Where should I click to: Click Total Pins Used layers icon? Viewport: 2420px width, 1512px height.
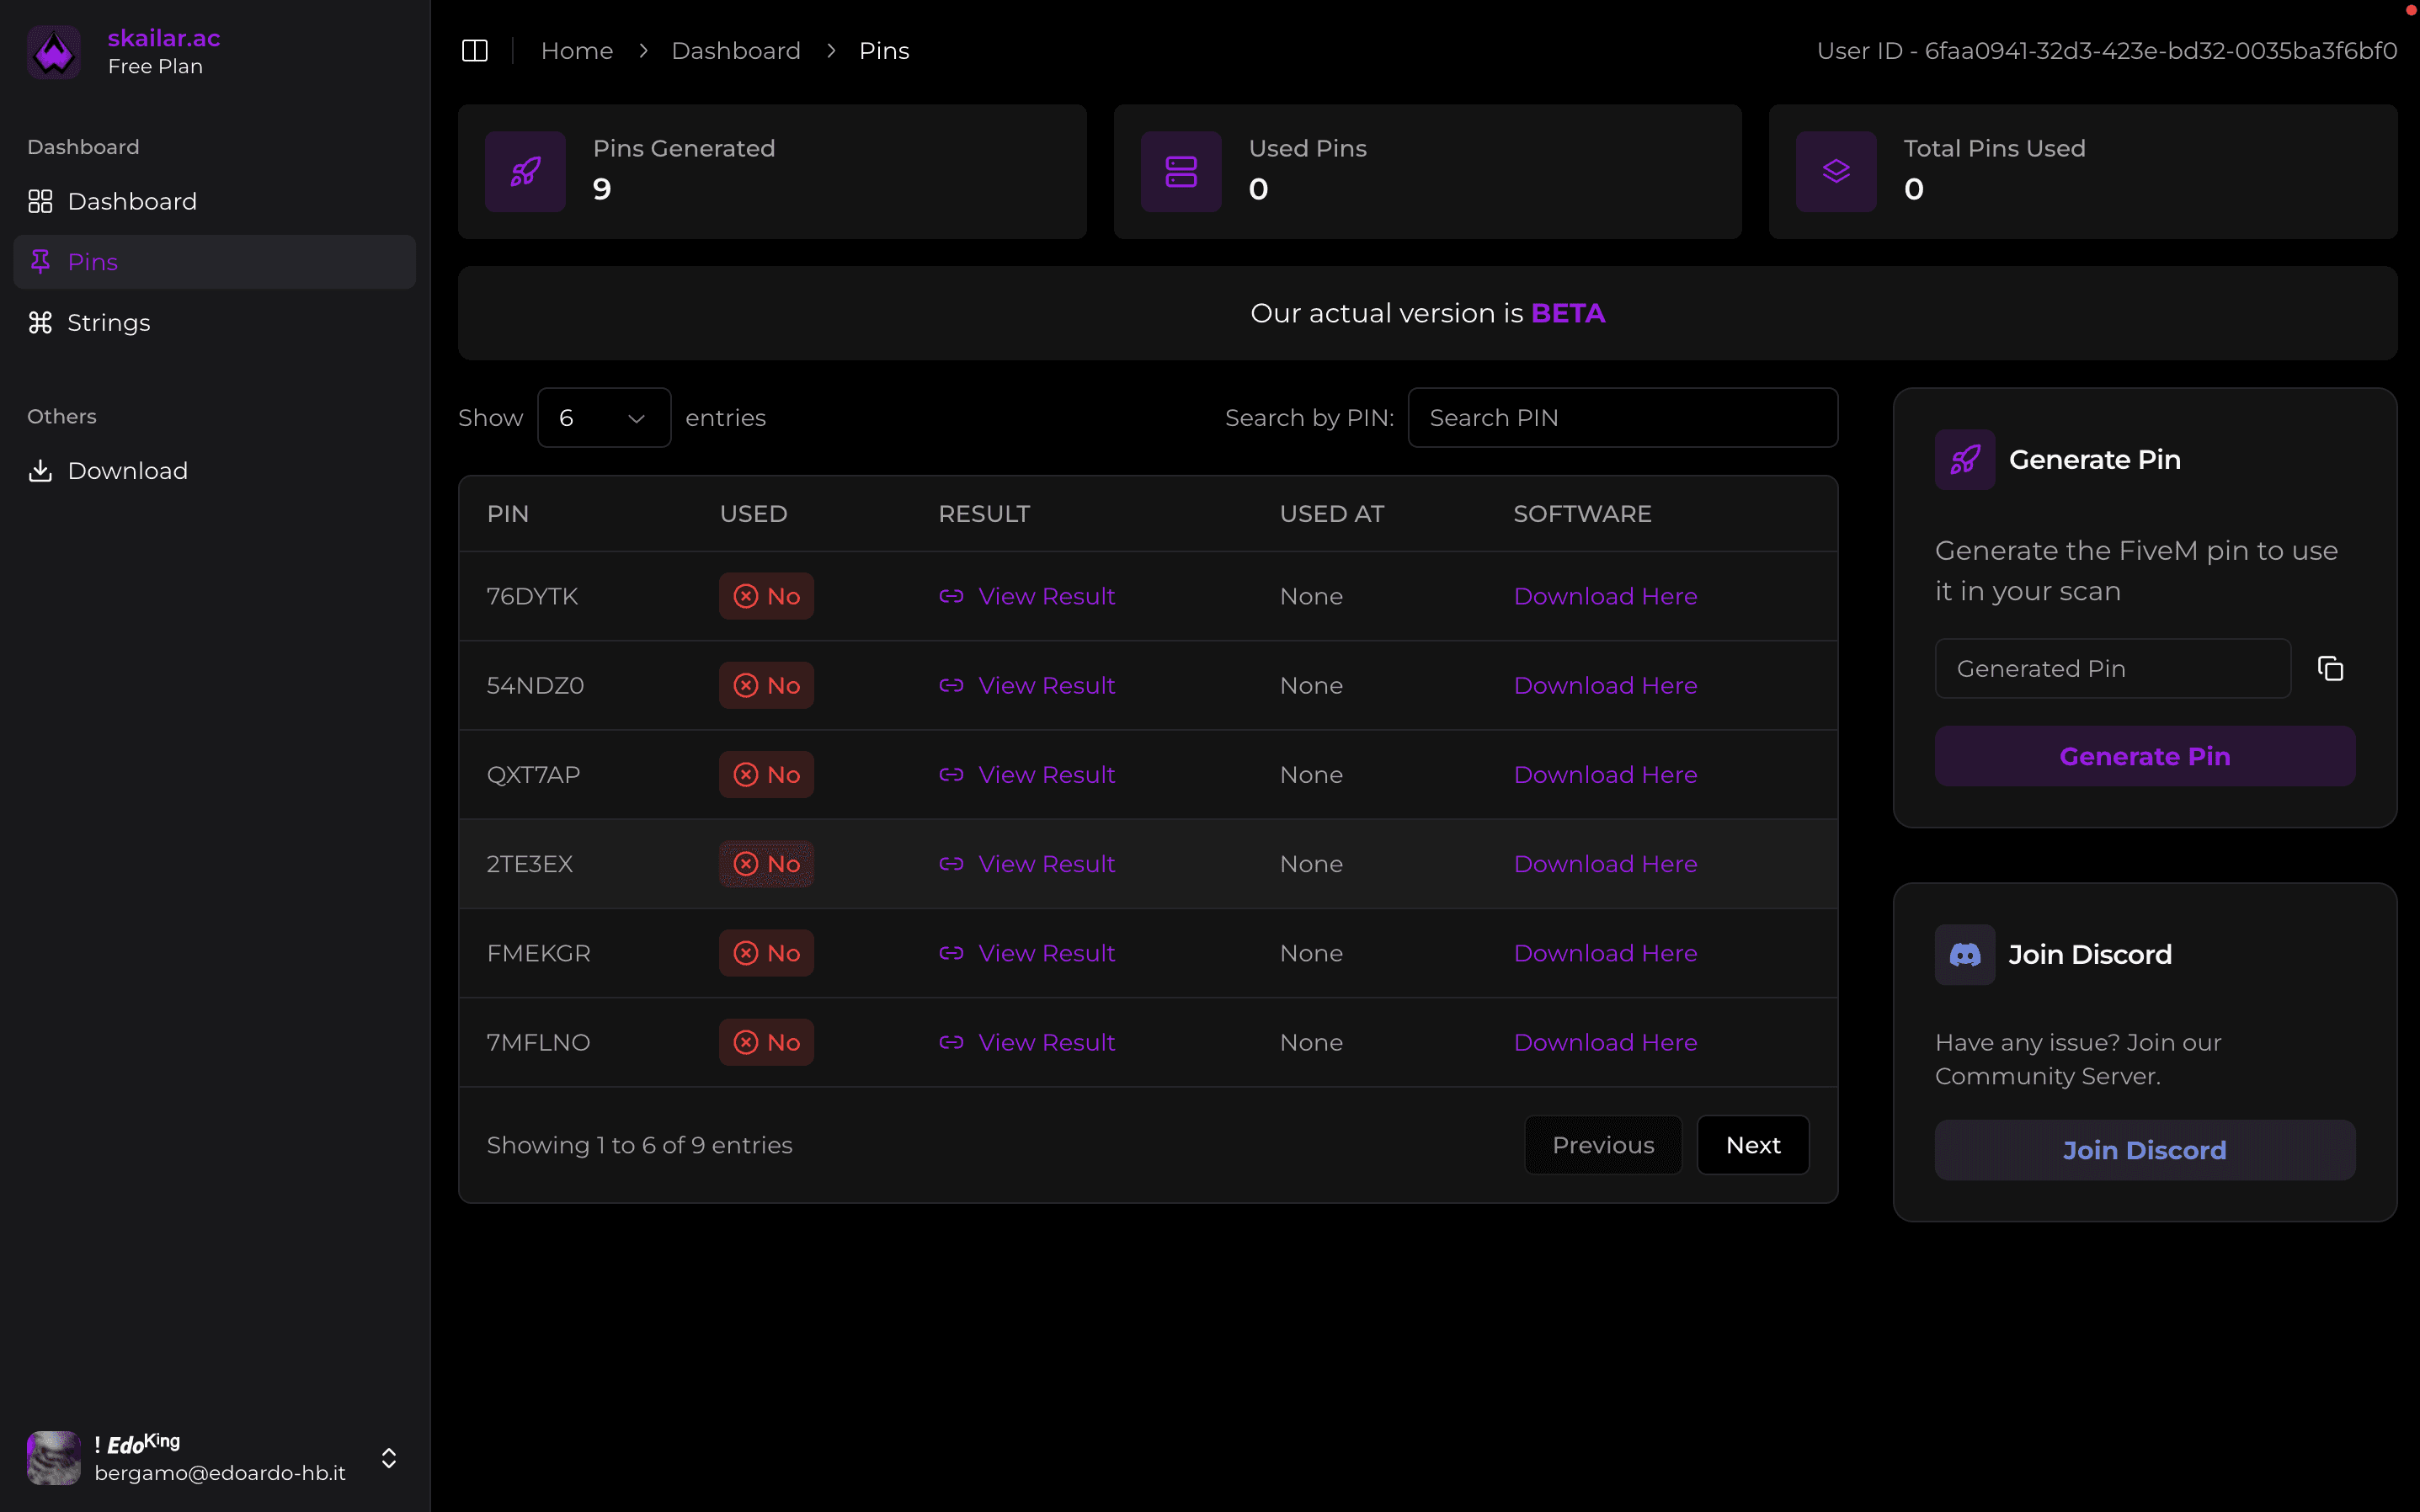(1836, 171)
